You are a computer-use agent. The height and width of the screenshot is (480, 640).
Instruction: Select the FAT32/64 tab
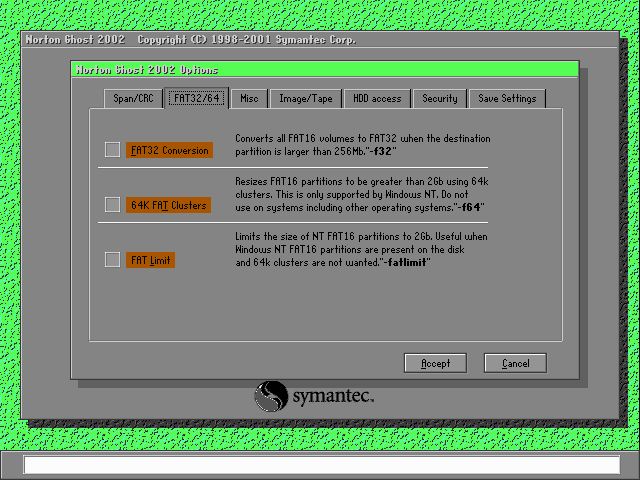click(196, 98)
